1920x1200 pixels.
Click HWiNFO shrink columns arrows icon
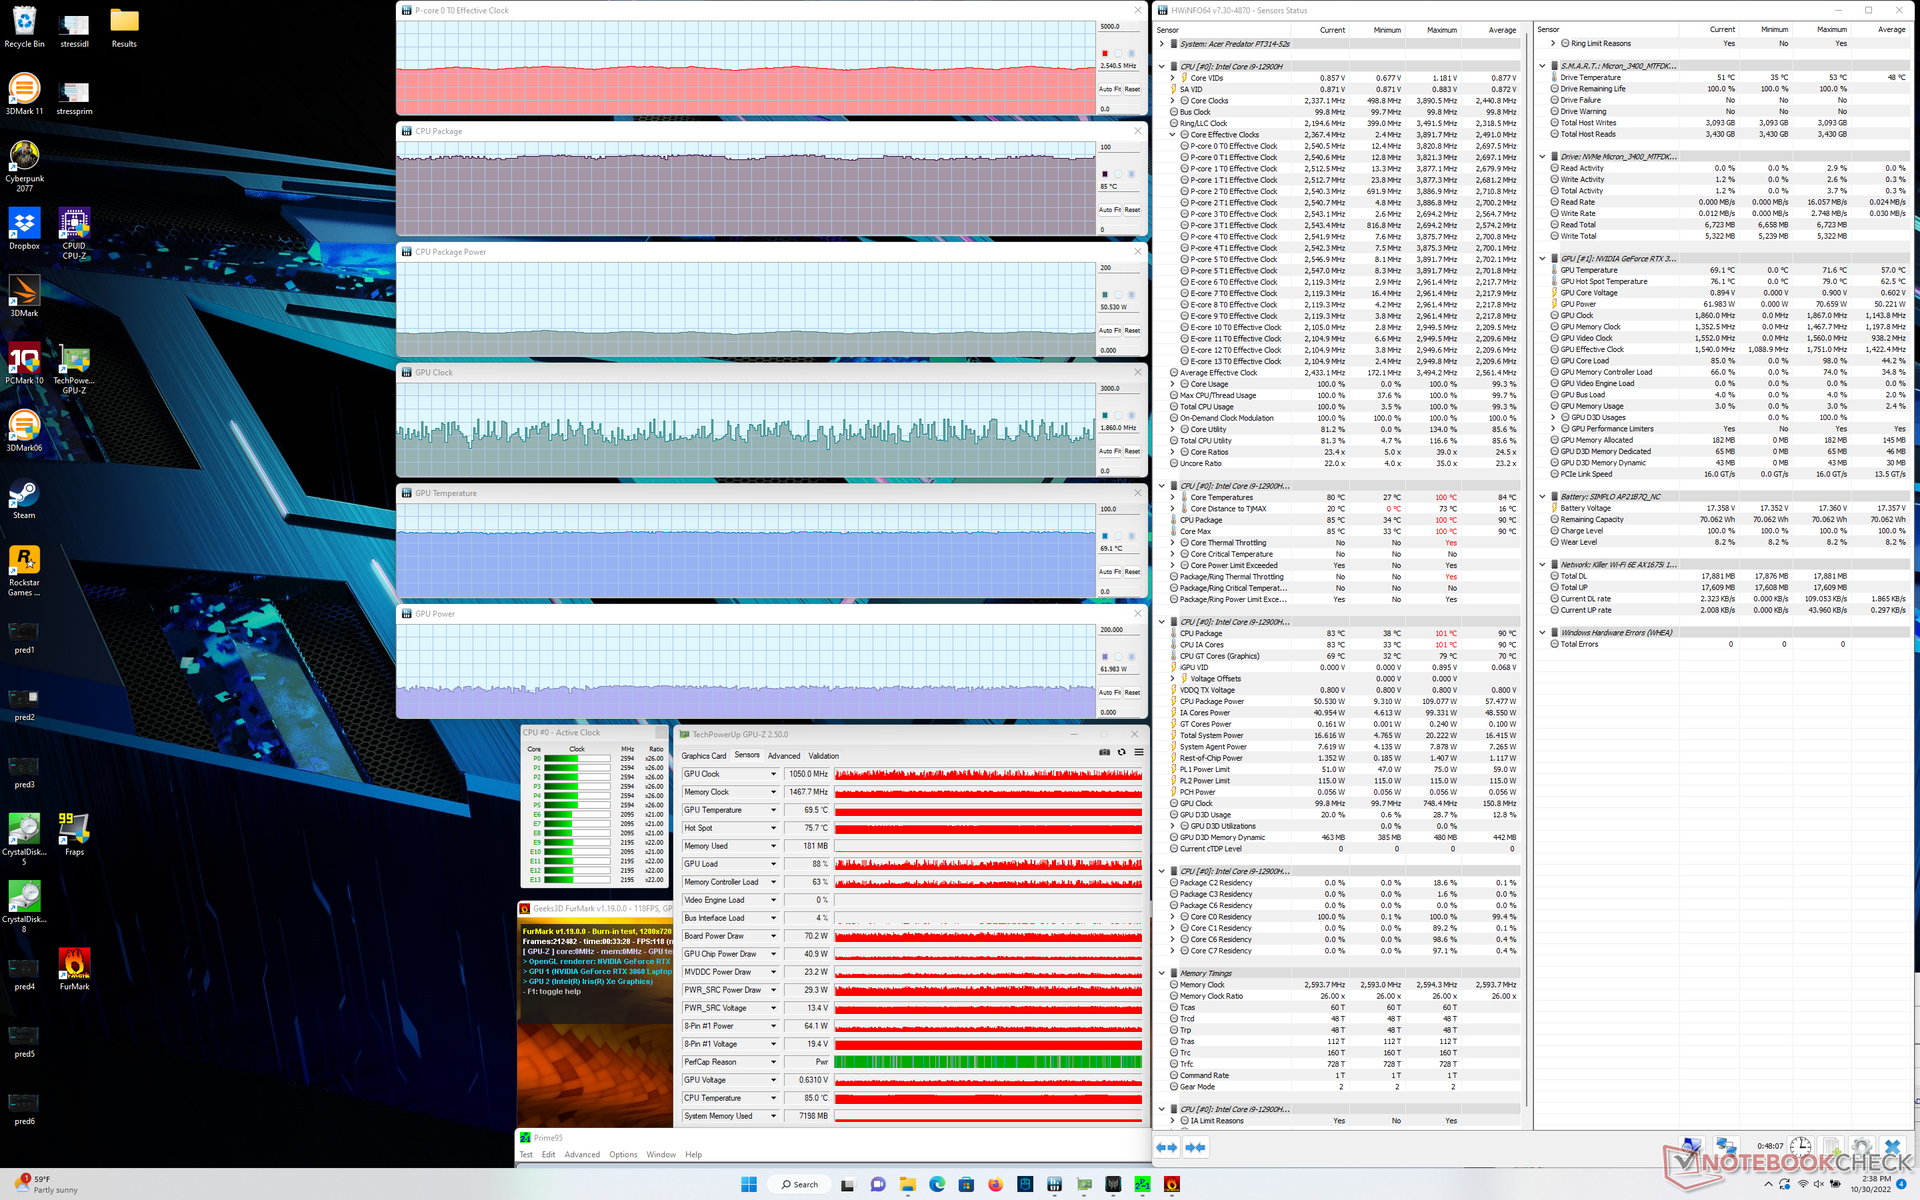tap(1196, 1147)
